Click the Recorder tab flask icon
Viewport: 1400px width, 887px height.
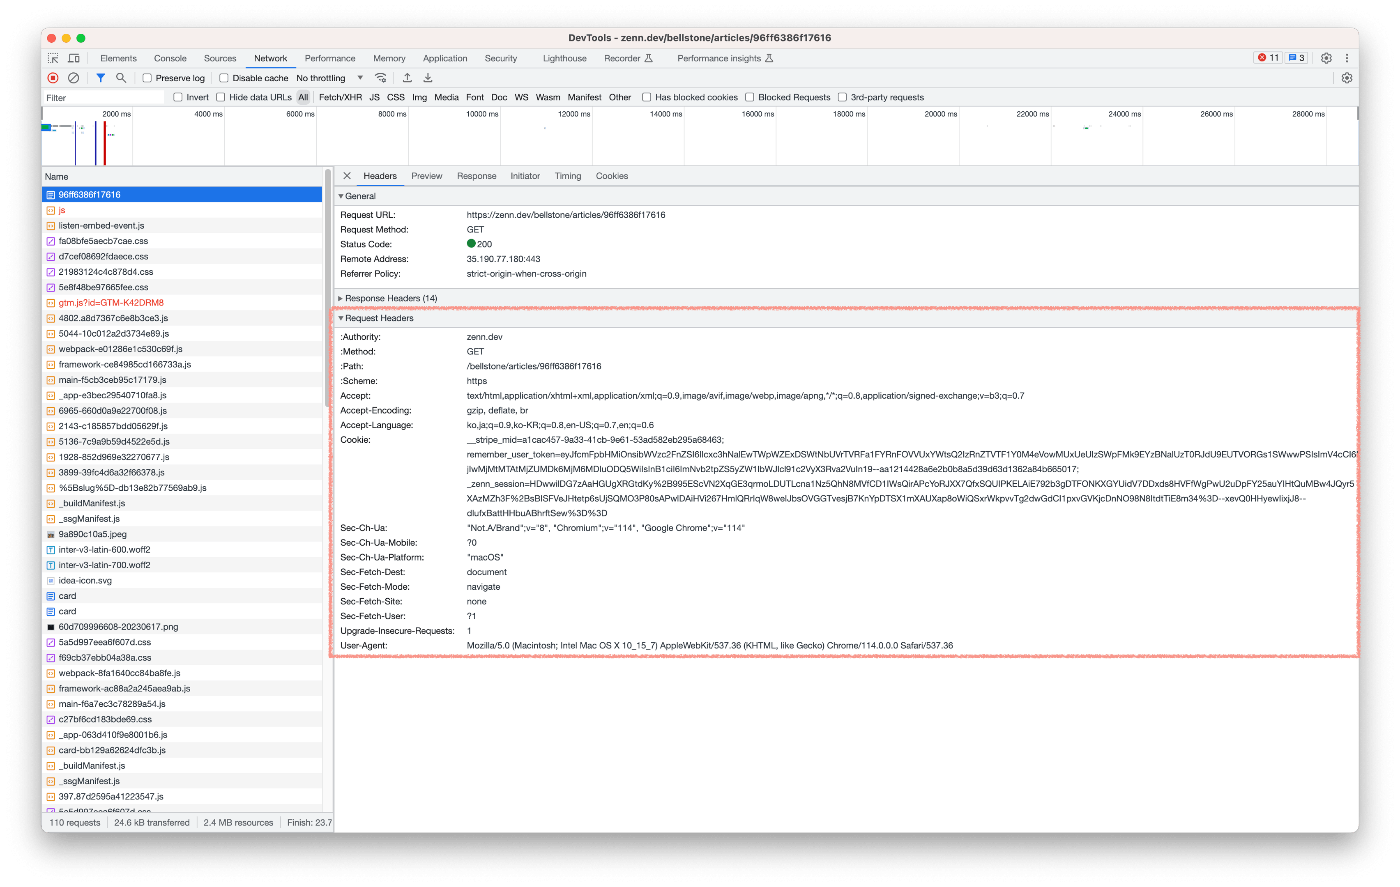tap(649, 58)
